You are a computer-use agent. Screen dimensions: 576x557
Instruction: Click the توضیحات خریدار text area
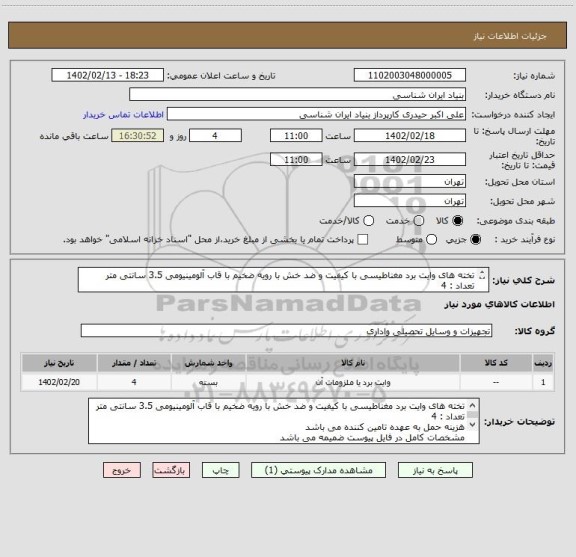(x=284, y=421)
